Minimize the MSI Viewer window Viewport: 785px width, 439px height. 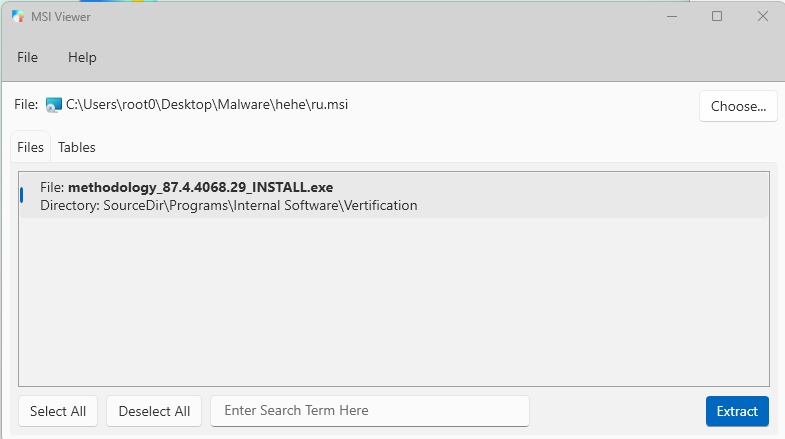click(x=672, y=17)
